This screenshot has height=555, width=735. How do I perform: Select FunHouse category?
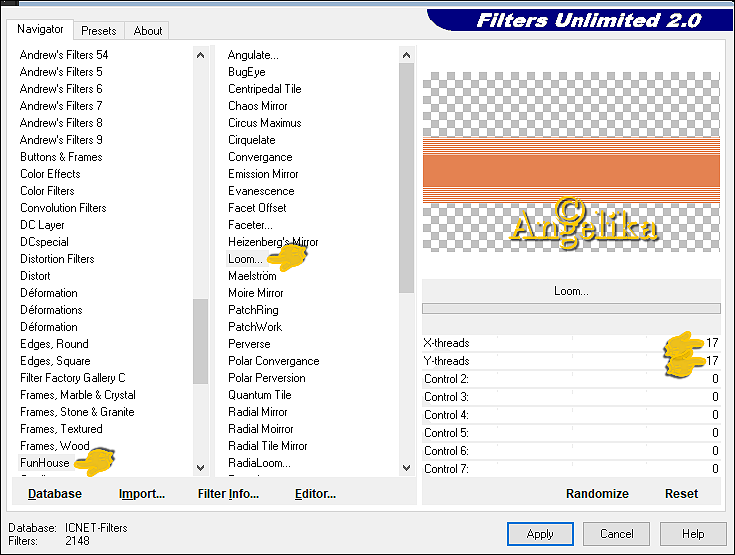pyautogui.click(x=45, y=463)
